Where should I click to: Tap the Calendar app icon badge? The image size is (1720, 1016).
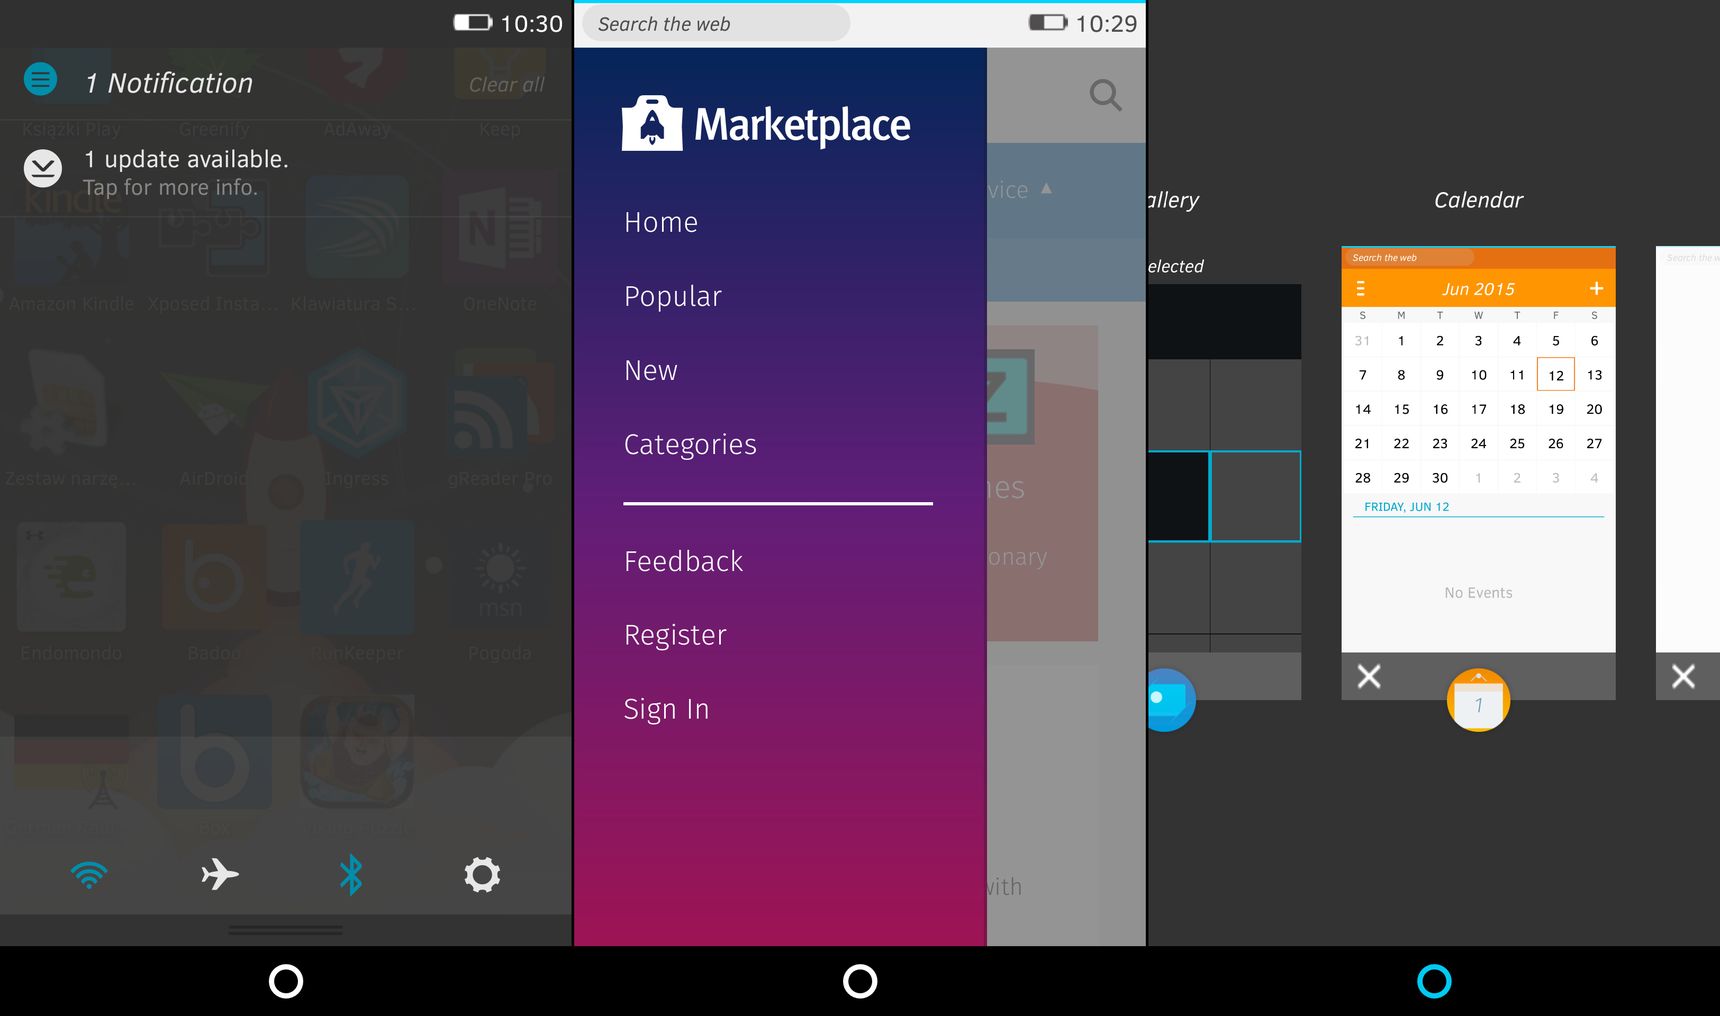pyautogui.click(x=1478, y=701)
